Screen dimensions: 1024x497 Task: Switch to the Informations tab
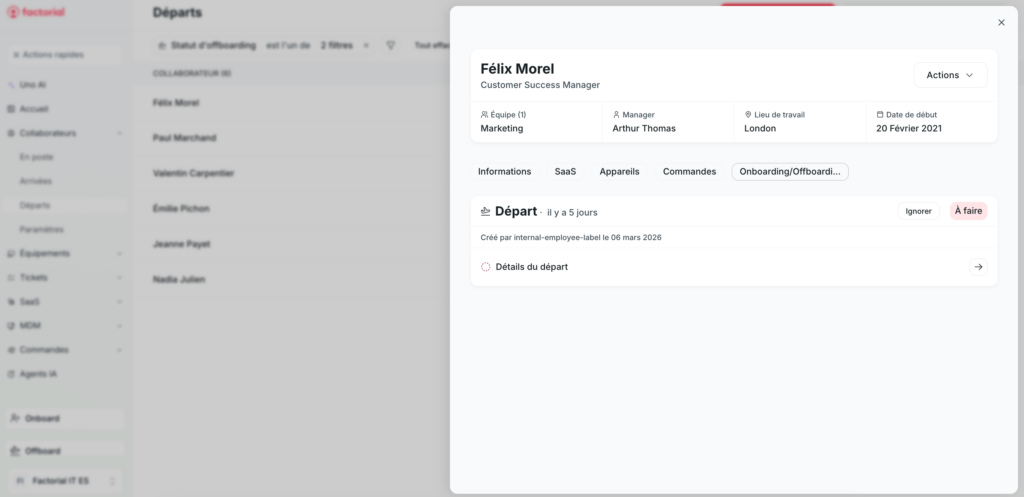coord(504,172)
